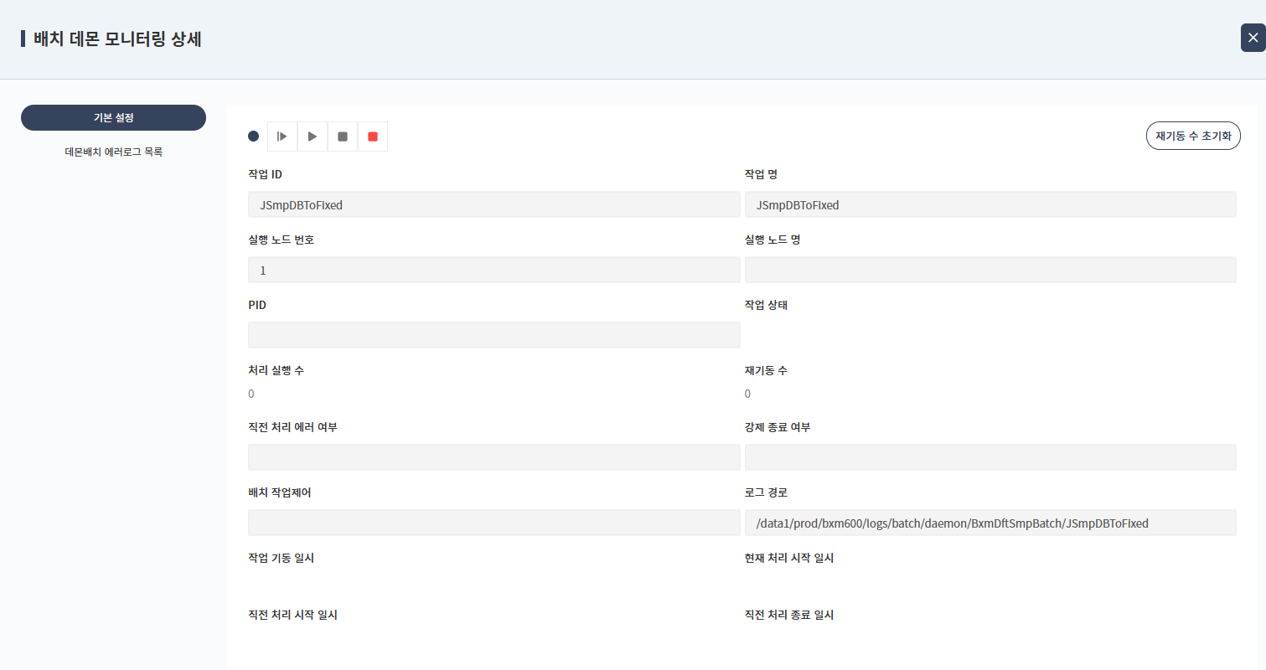Open the 데몬배치 에러로그 목록 tab

[x=113, y=152]
